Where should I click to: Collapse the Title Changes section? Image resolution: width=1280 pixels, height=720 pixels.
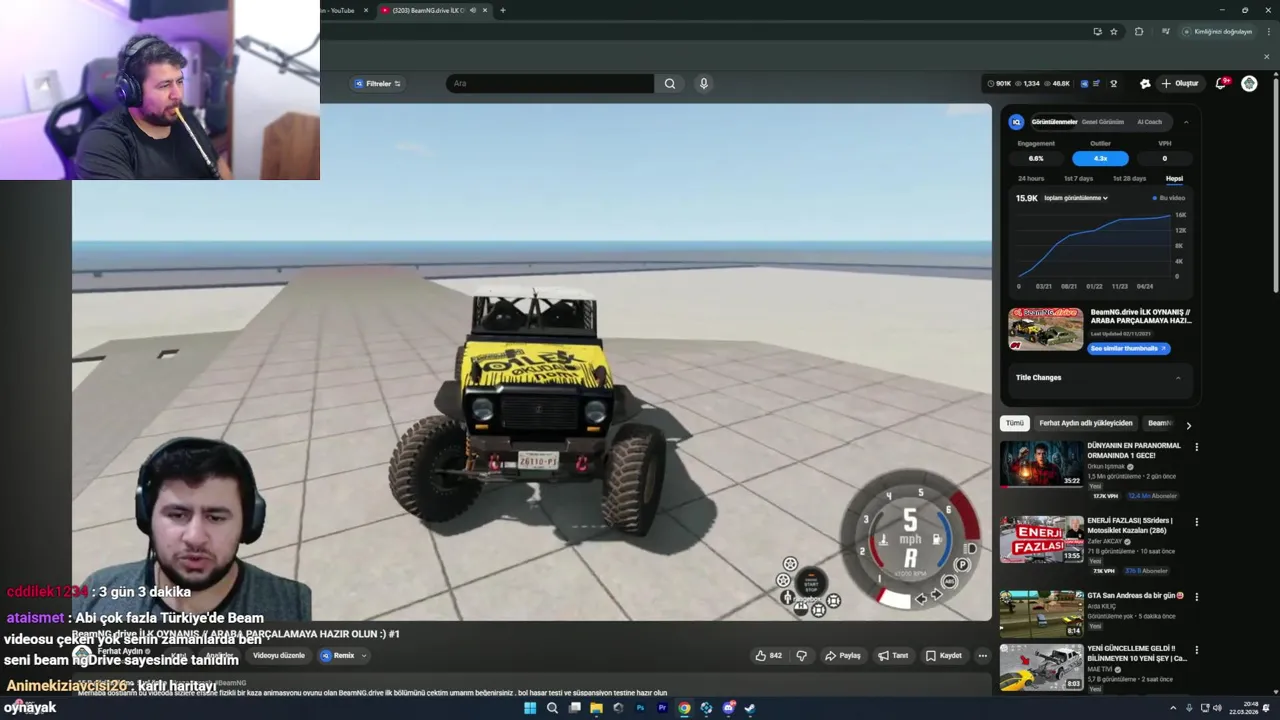pyautogui.click(x=1178, y=378)
